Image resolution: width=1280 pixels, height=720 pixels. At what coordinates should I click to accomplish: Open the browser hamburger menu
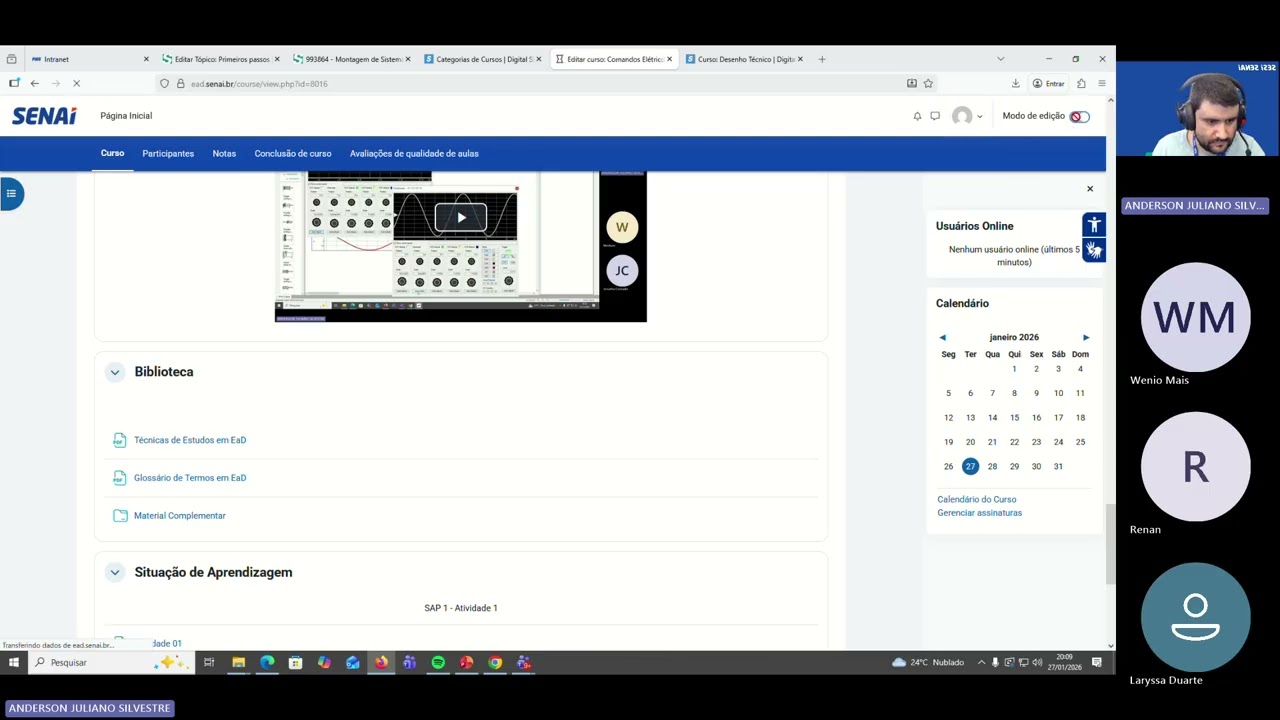(x=1101, y=84)
